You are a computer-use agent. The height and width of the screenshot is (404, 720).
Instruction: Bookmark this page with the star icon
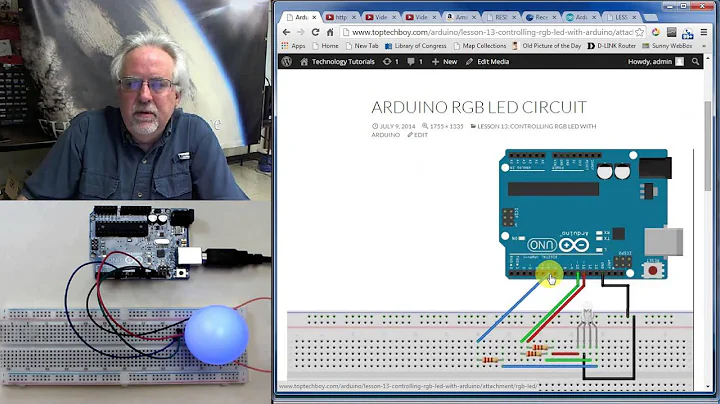pyautogui.click(x=639, y=32)
